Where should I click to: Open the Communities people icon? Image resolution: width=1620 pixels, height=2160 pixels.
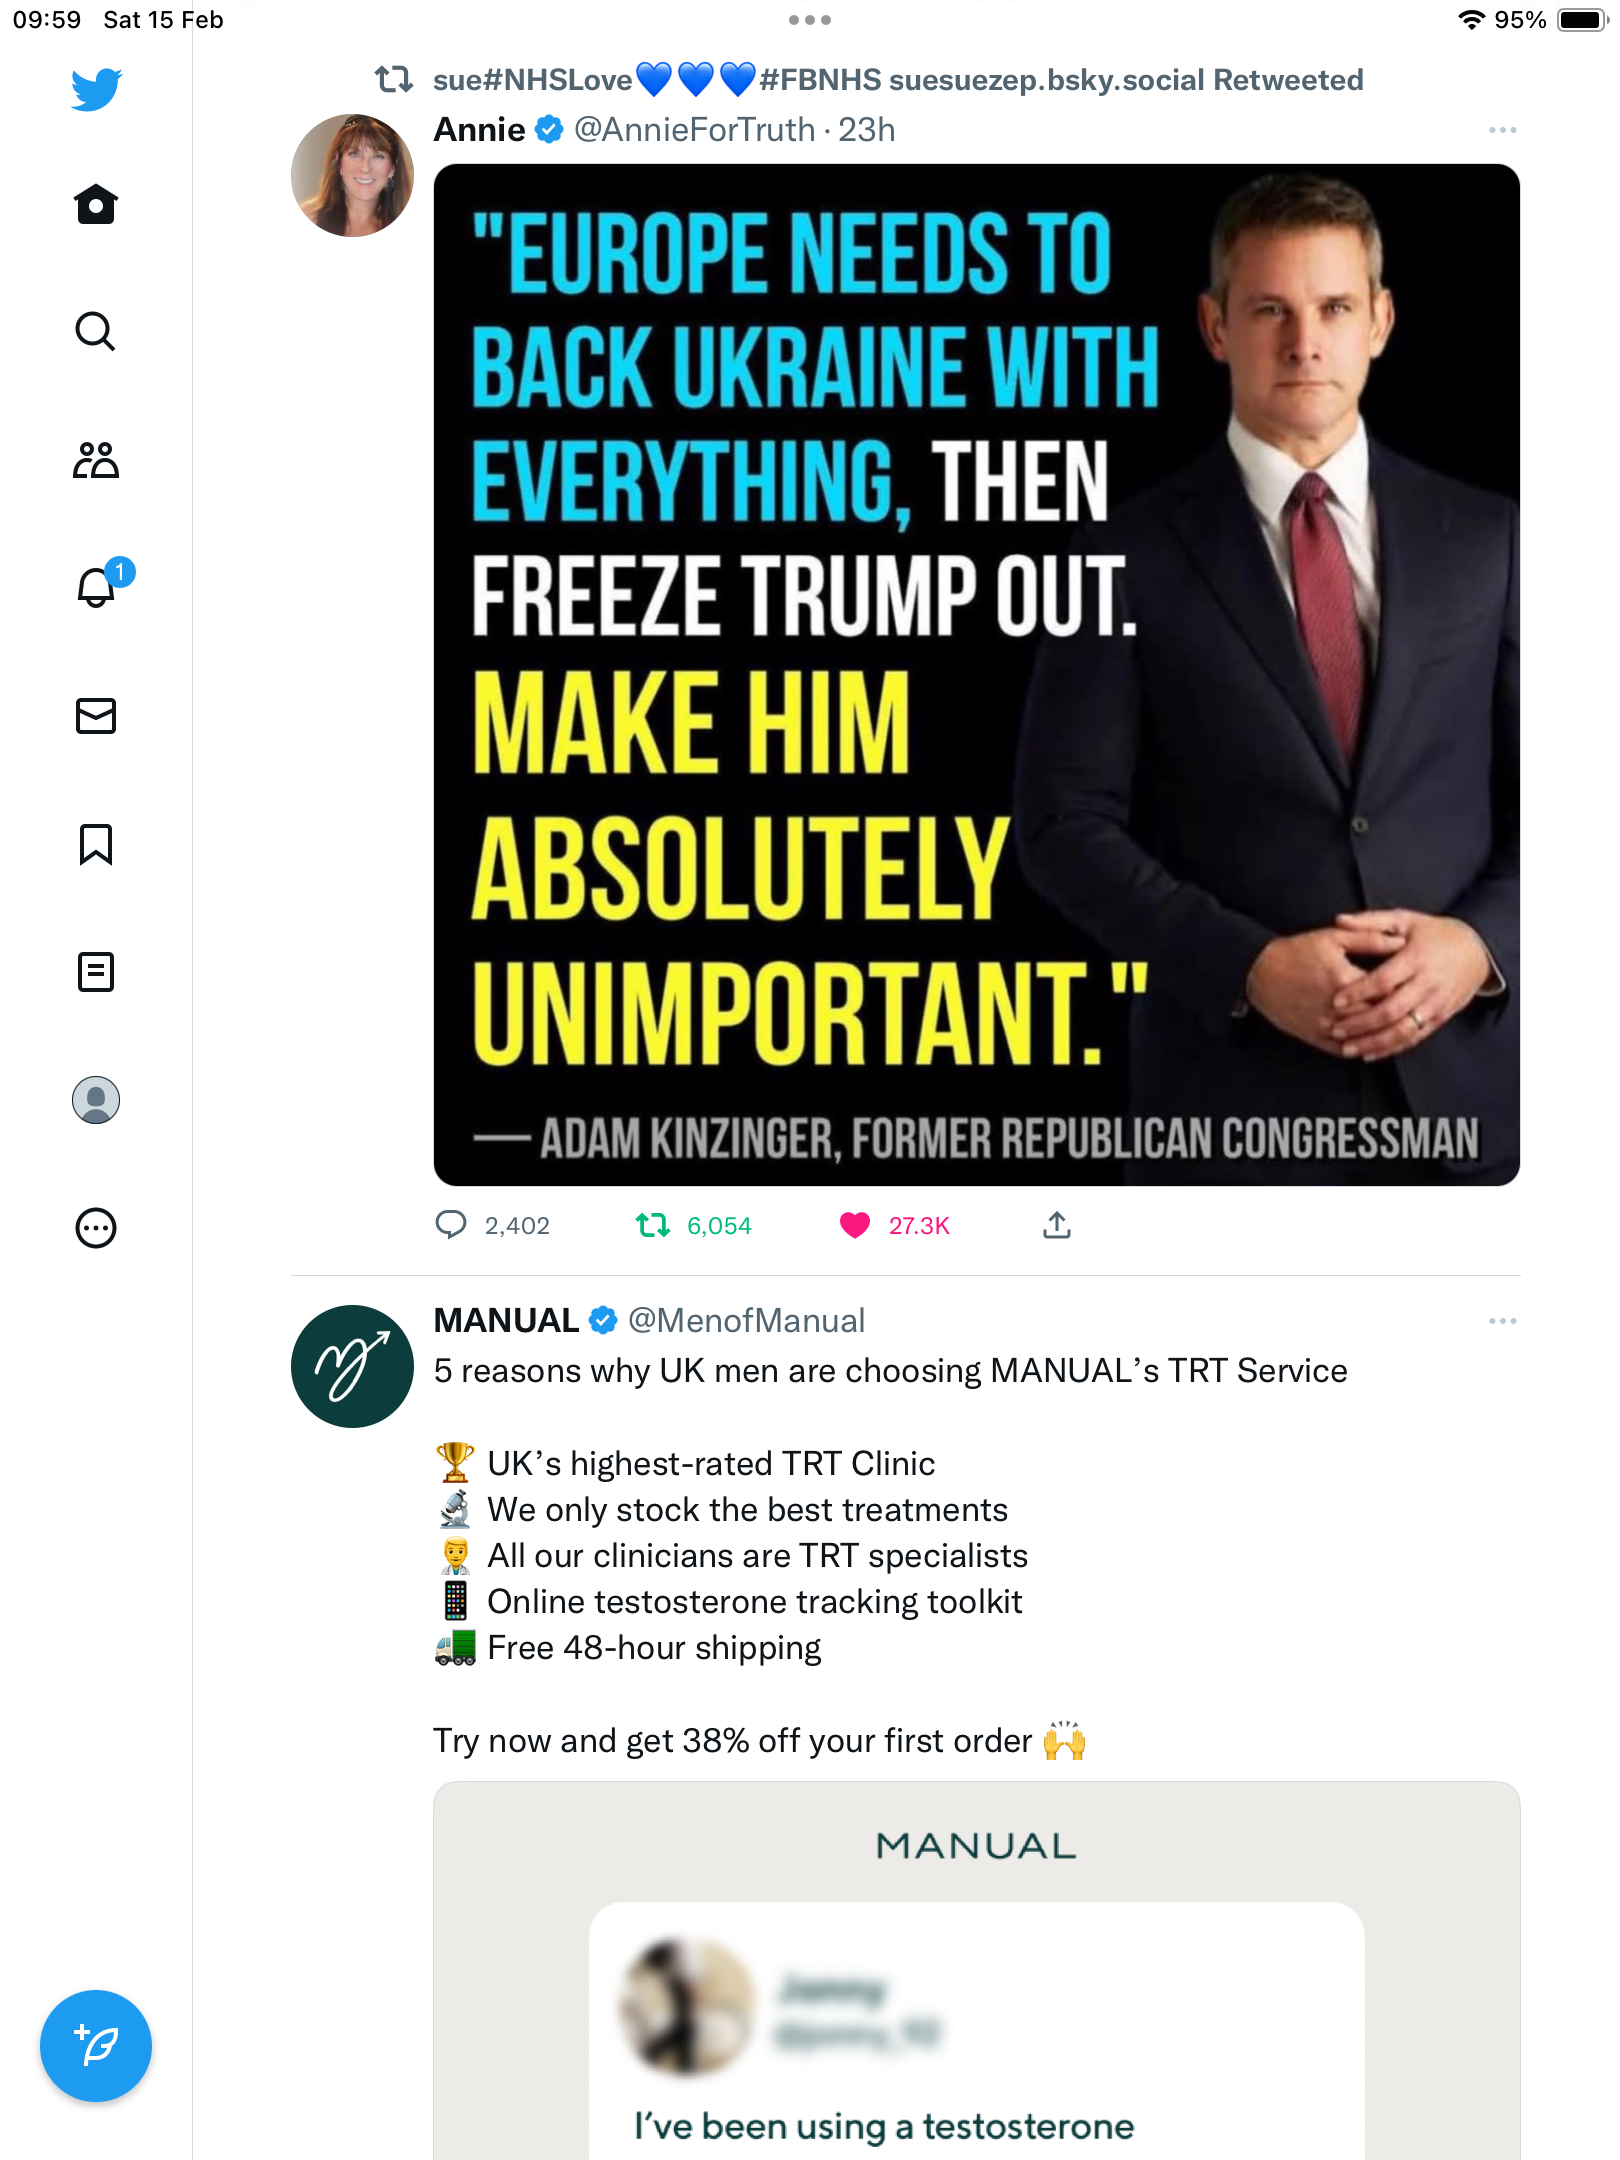click(96, 460)
